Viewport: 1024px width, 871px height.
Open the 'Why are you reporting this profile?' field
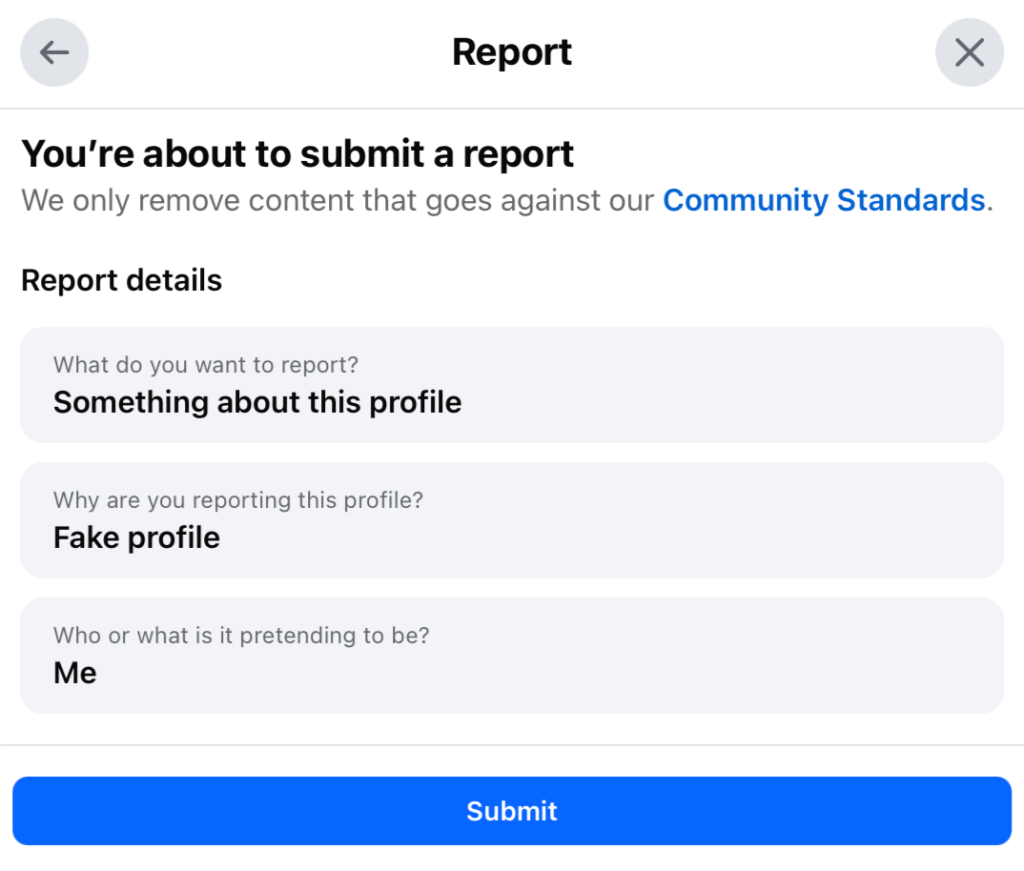coord(512,520)
